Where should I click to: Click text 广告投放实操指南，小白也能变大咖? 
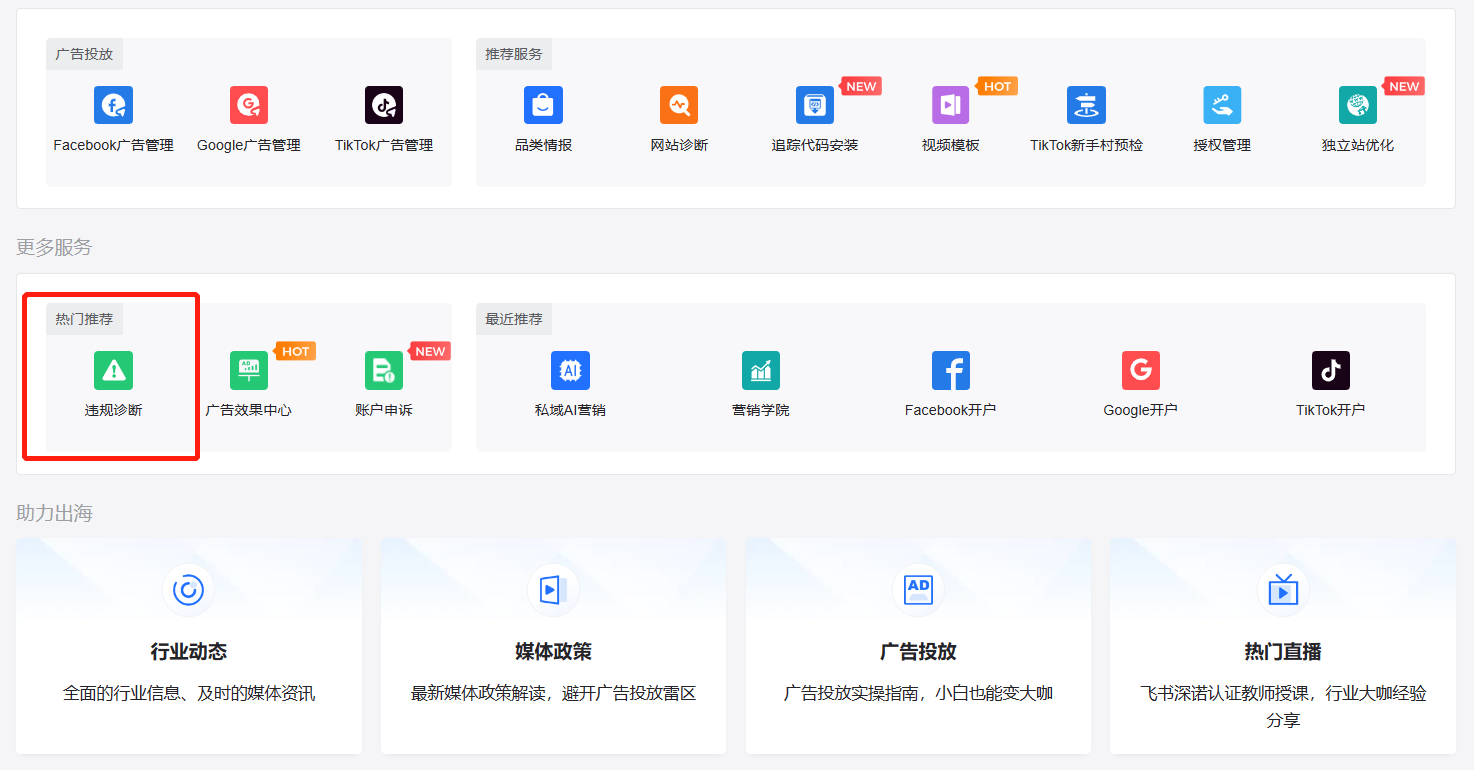(918, 693)
